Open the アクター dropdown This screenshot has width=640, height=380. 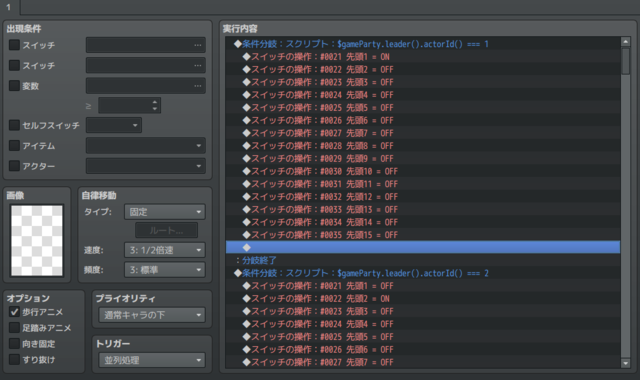tap(145, 166)
